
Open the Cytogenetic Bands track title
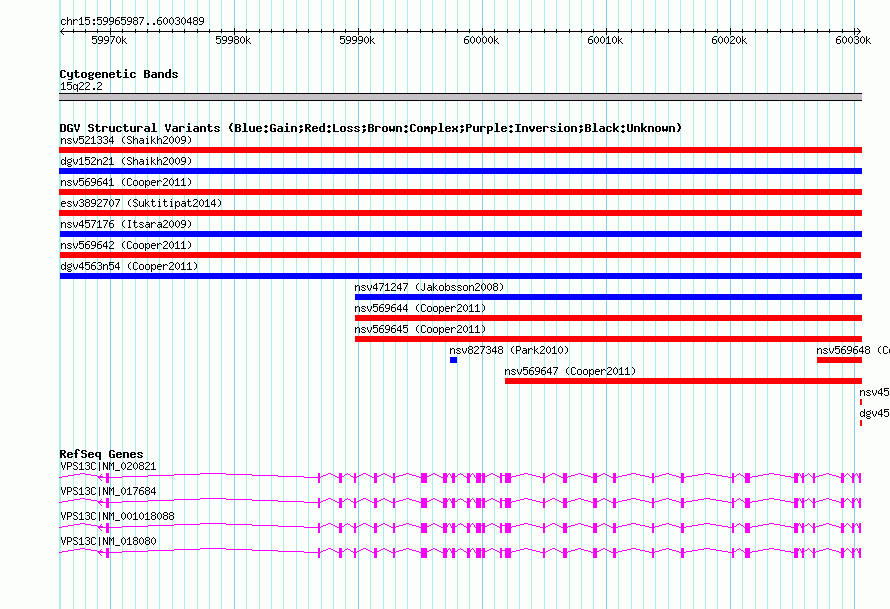click(x=119, y=74)
